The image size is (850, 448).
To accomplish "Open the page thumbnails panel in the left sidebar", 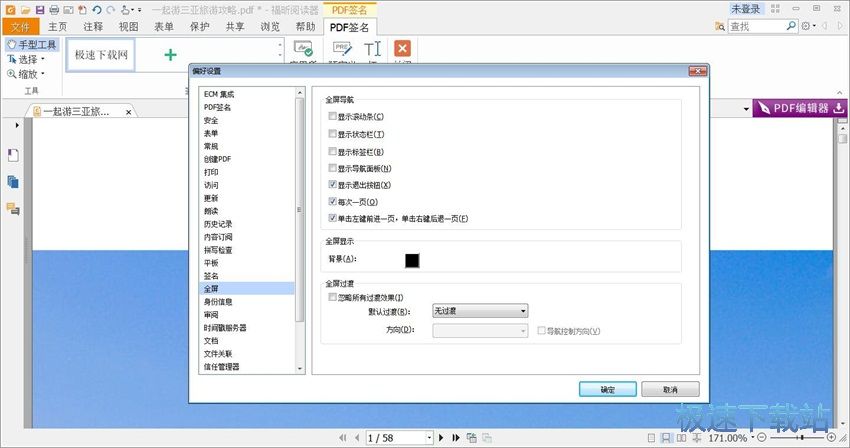I will [x=13, y=156].
